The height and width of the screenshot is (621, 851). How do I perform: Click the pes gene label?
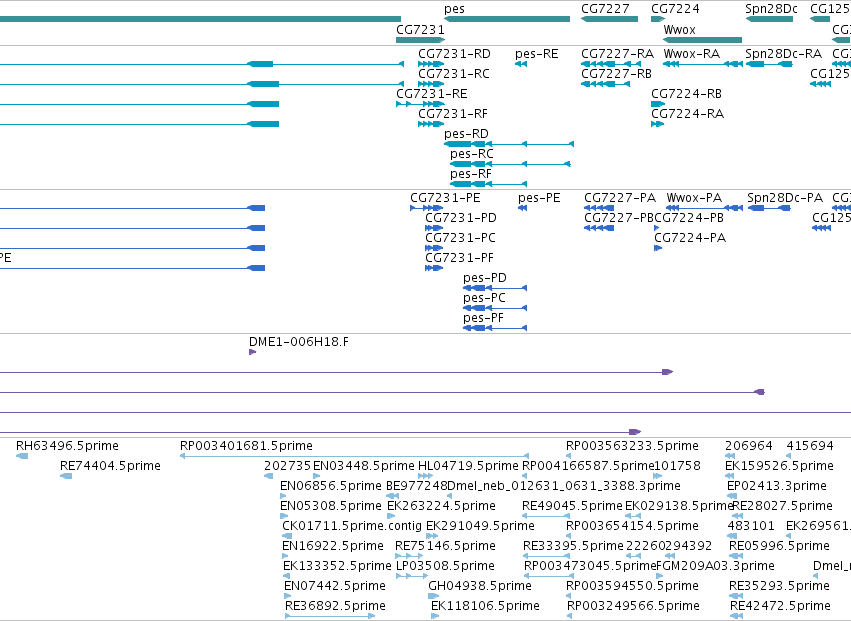pyautogui.click(x=454, y=9)
